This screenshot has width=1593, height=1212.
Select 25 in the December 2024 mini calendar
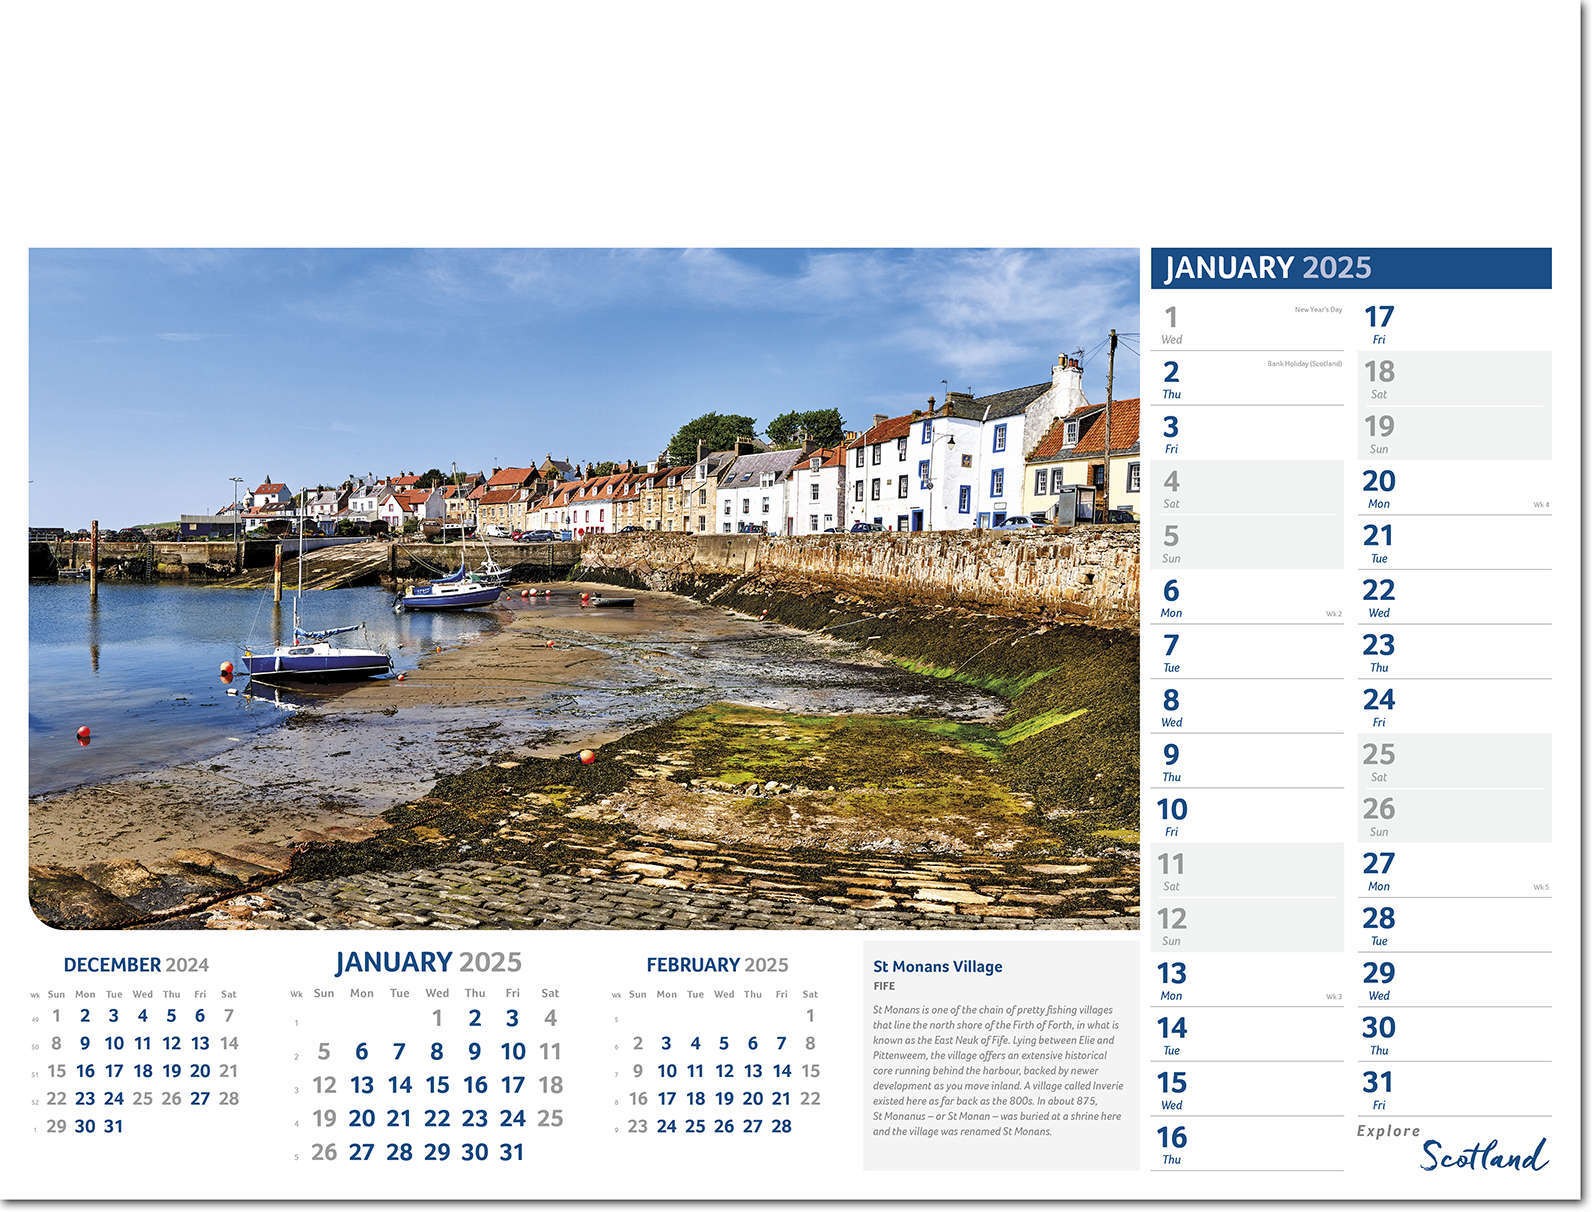[143, 1098]
